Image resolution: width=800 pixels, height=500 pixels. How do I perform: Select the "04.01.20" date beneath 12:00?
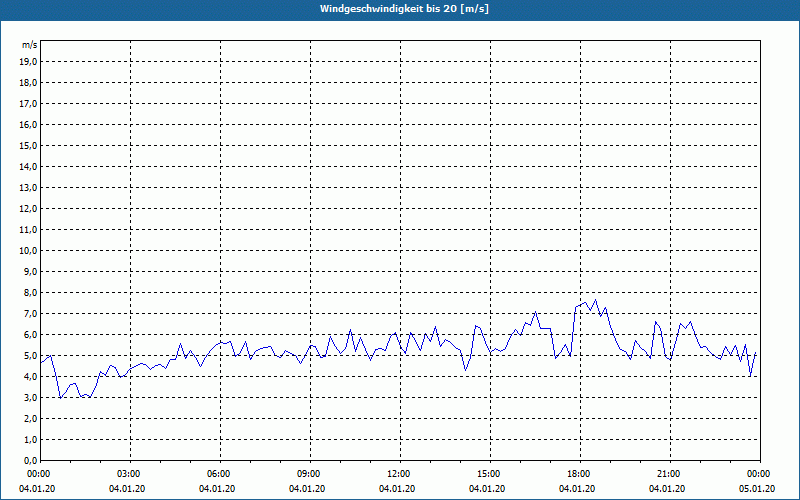(x=397, y=489)
